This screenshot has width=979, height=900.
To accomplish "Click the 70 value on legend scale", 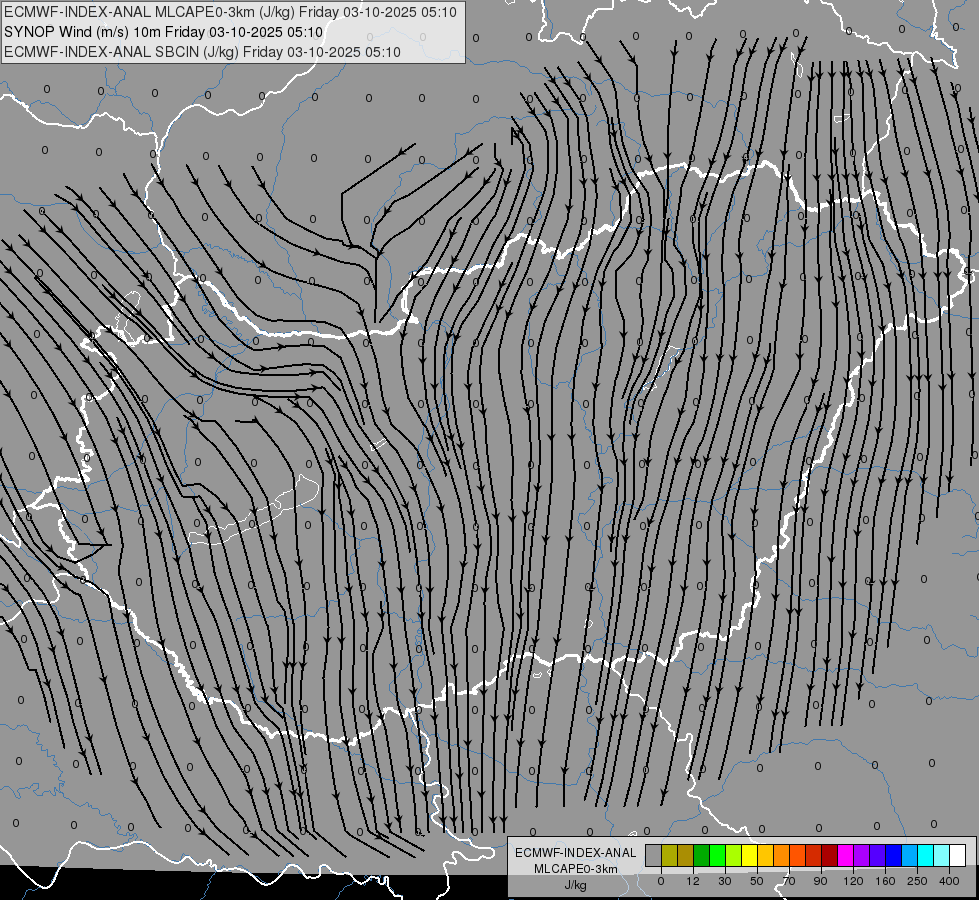I will (789, 881).
